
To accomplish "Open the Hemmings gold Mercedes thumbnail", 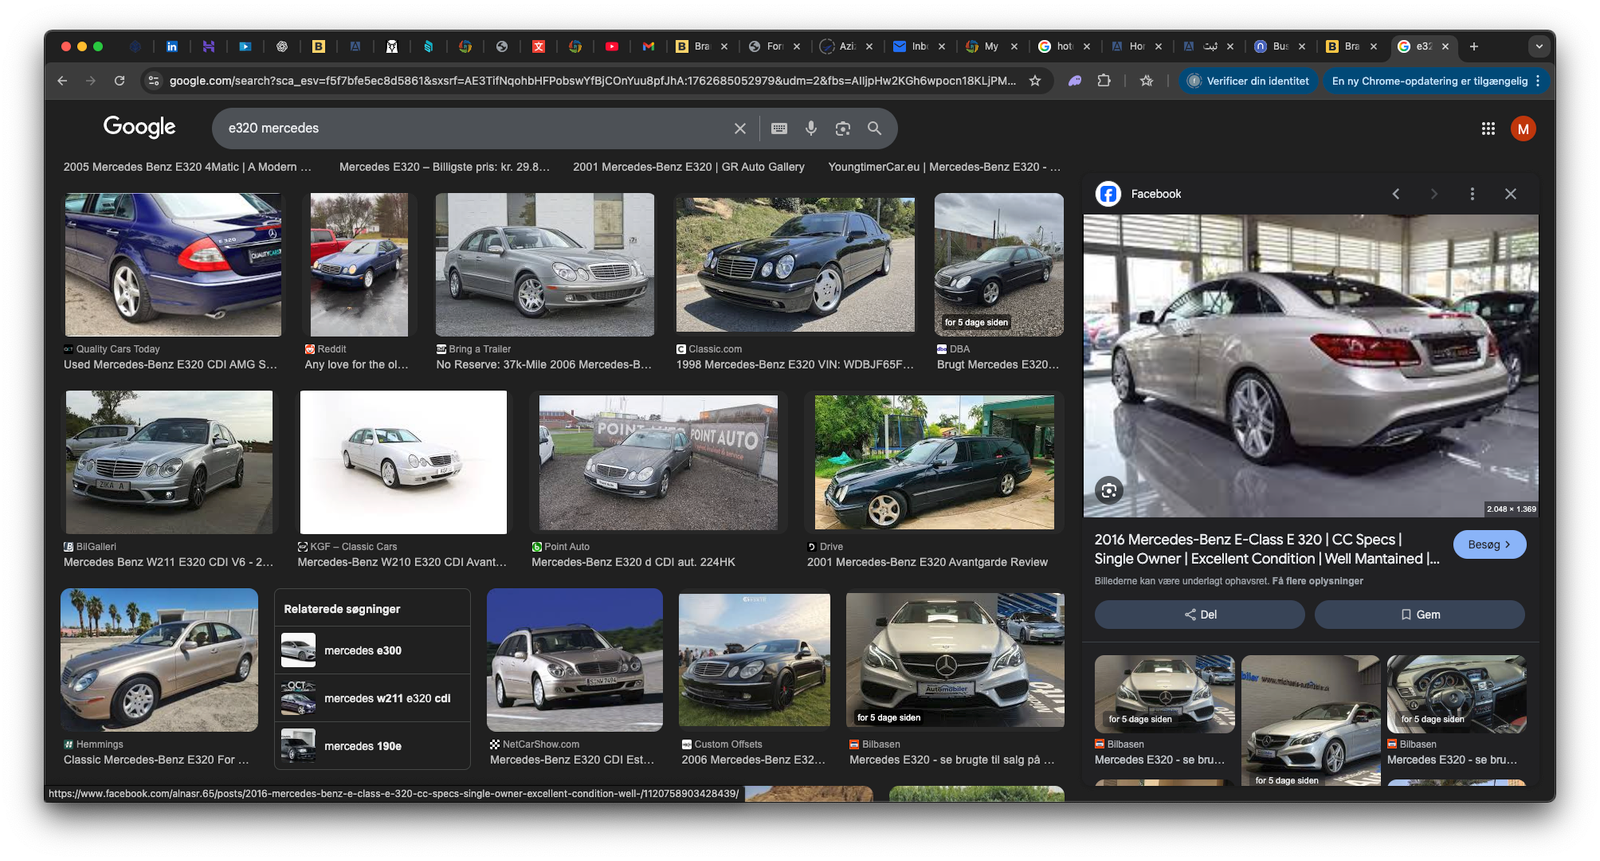I will tap(159, 660).
